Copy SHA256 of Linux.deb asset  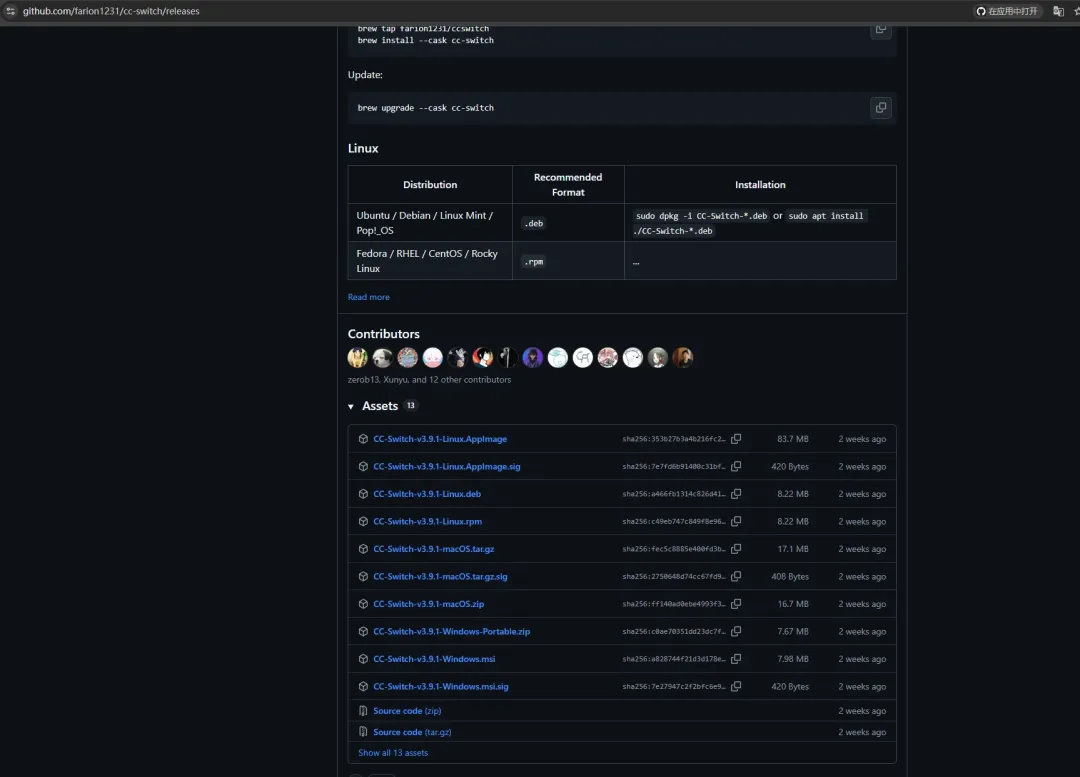736,494
